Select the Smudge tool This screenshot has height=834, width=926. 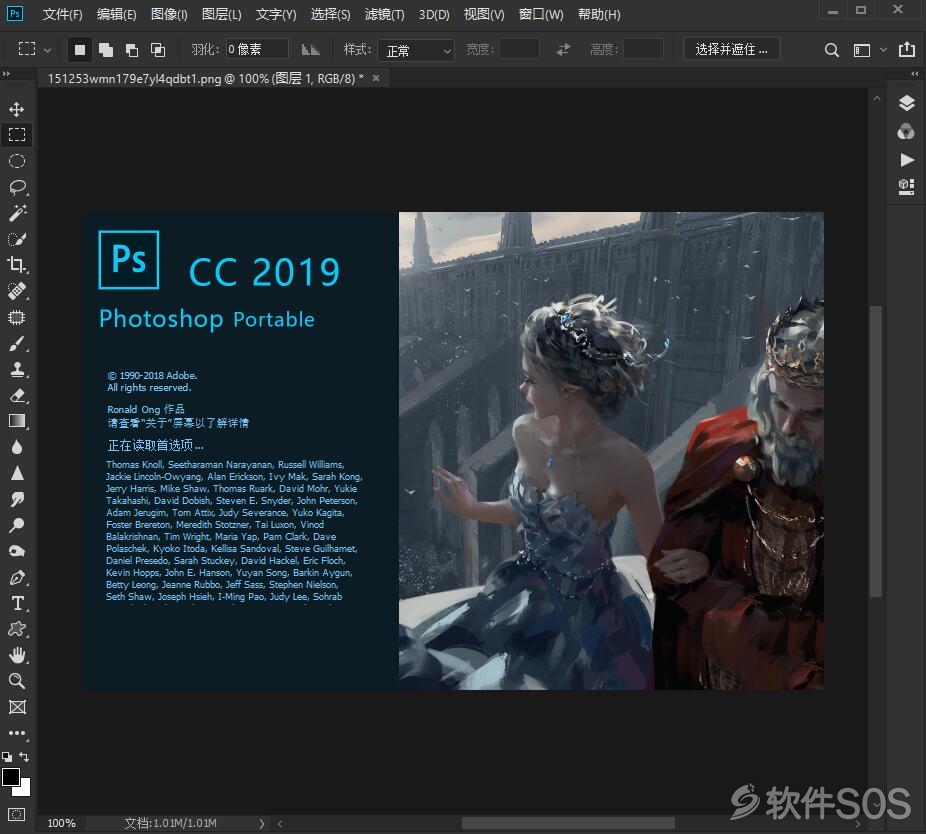[x=17, y=499]
